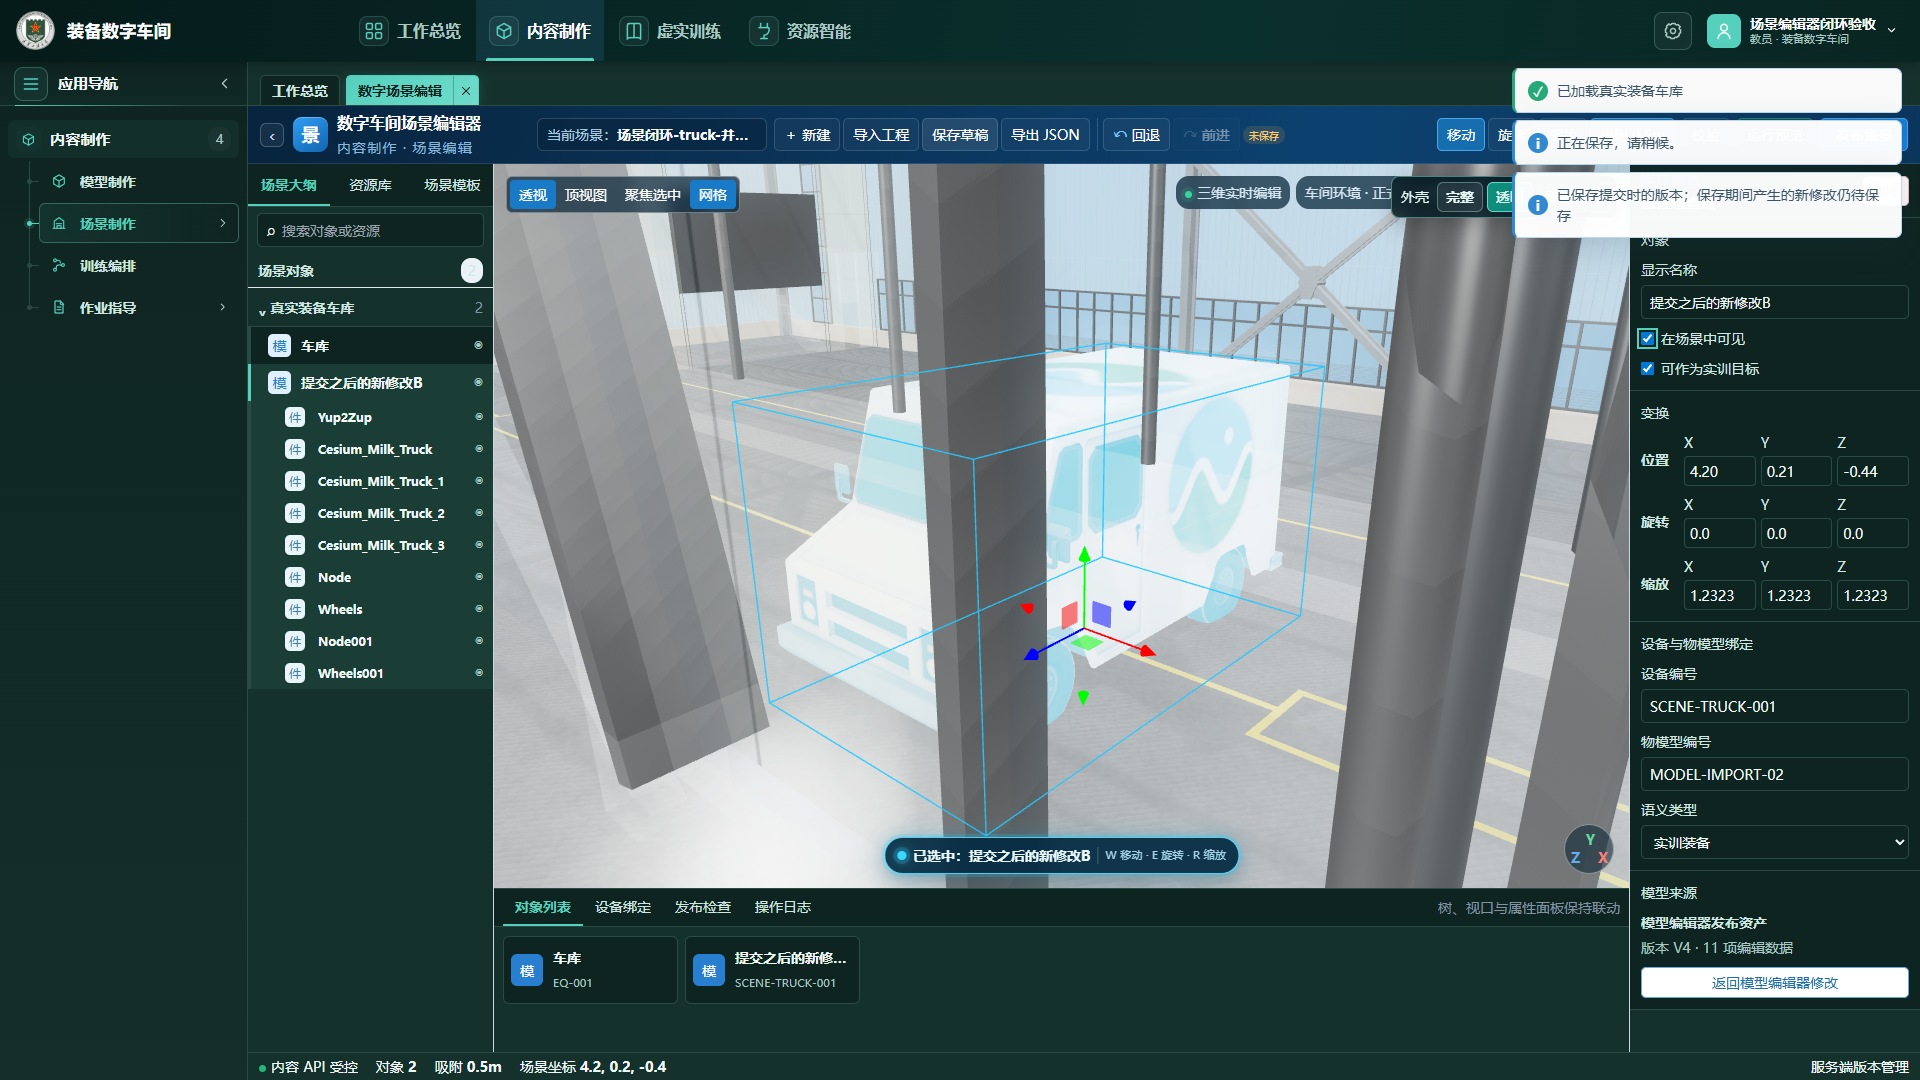Click the 件 icon of the Wheels001 row
The height and width of the screenshot is (1080, 1920).
click(x=295, y=673)
